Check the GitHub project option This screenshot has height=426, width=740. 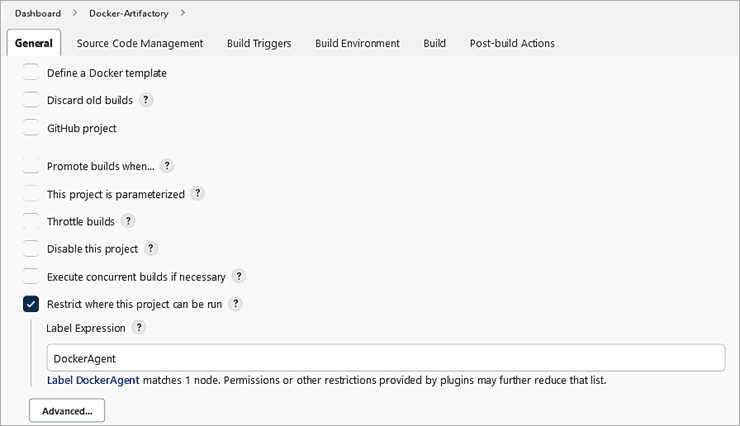31,128
